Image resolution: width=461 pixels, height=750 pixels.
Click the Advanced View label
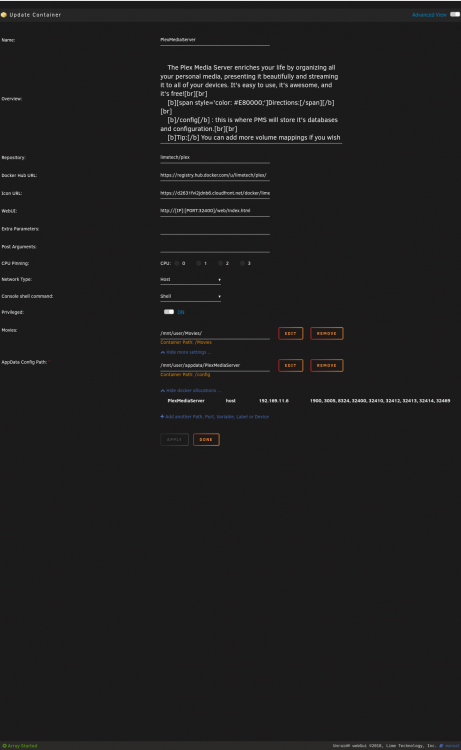[429, 15]
